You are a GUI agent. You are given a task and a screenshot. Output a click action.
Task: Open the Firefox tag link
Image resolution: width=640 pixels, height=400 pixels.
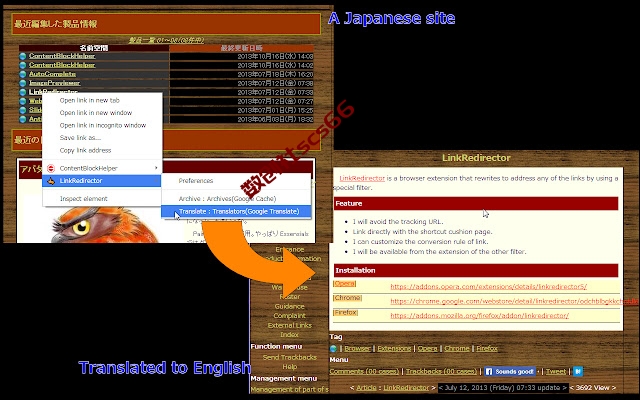[x=487, y=349]
